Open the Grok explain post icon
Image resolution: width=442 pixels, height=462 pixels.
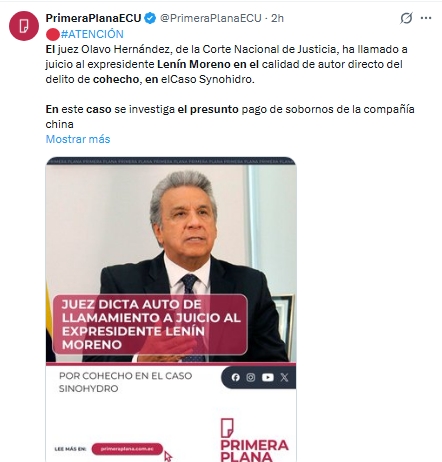[x=406, y=18]
